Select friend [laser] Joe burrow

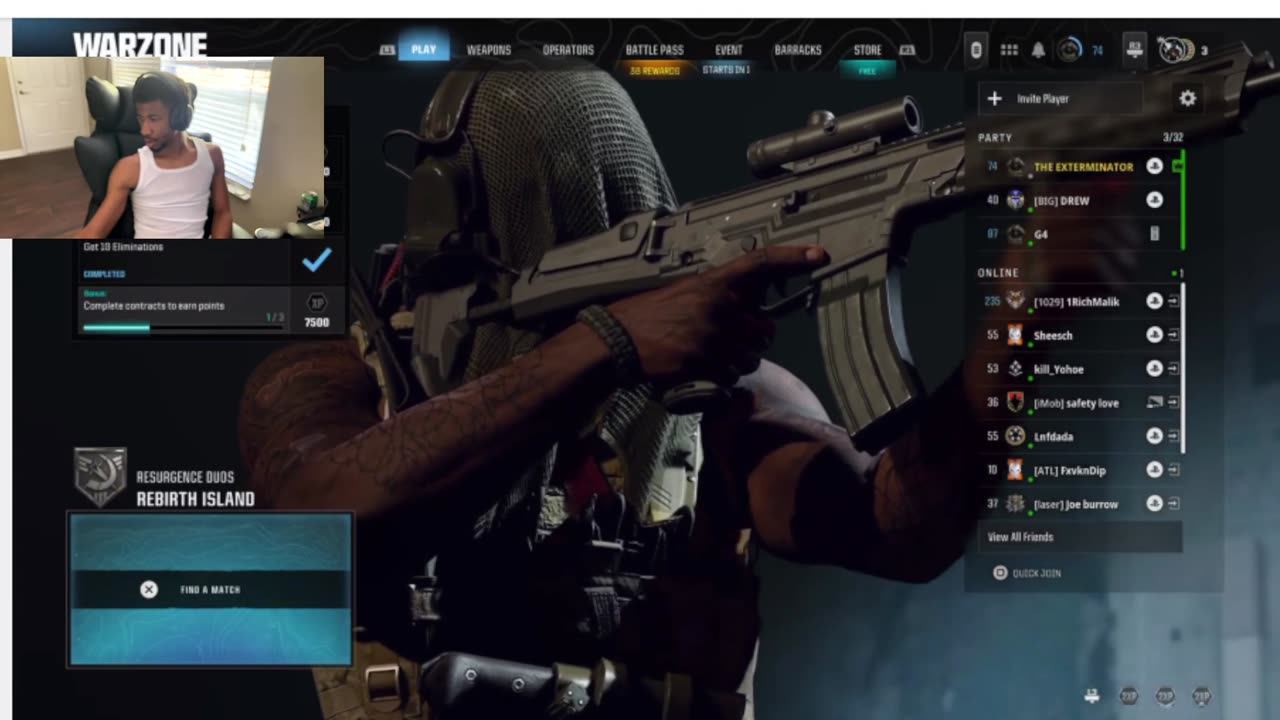tap(1080, 504)
